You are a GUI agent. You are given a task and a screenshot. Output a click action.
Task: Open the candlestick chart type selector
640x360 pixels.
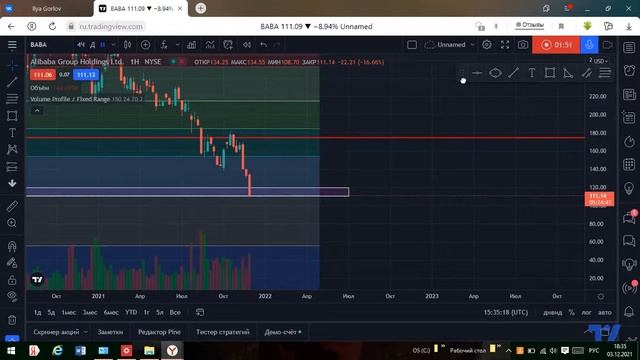pyautogui.click(x=127, y=45)
